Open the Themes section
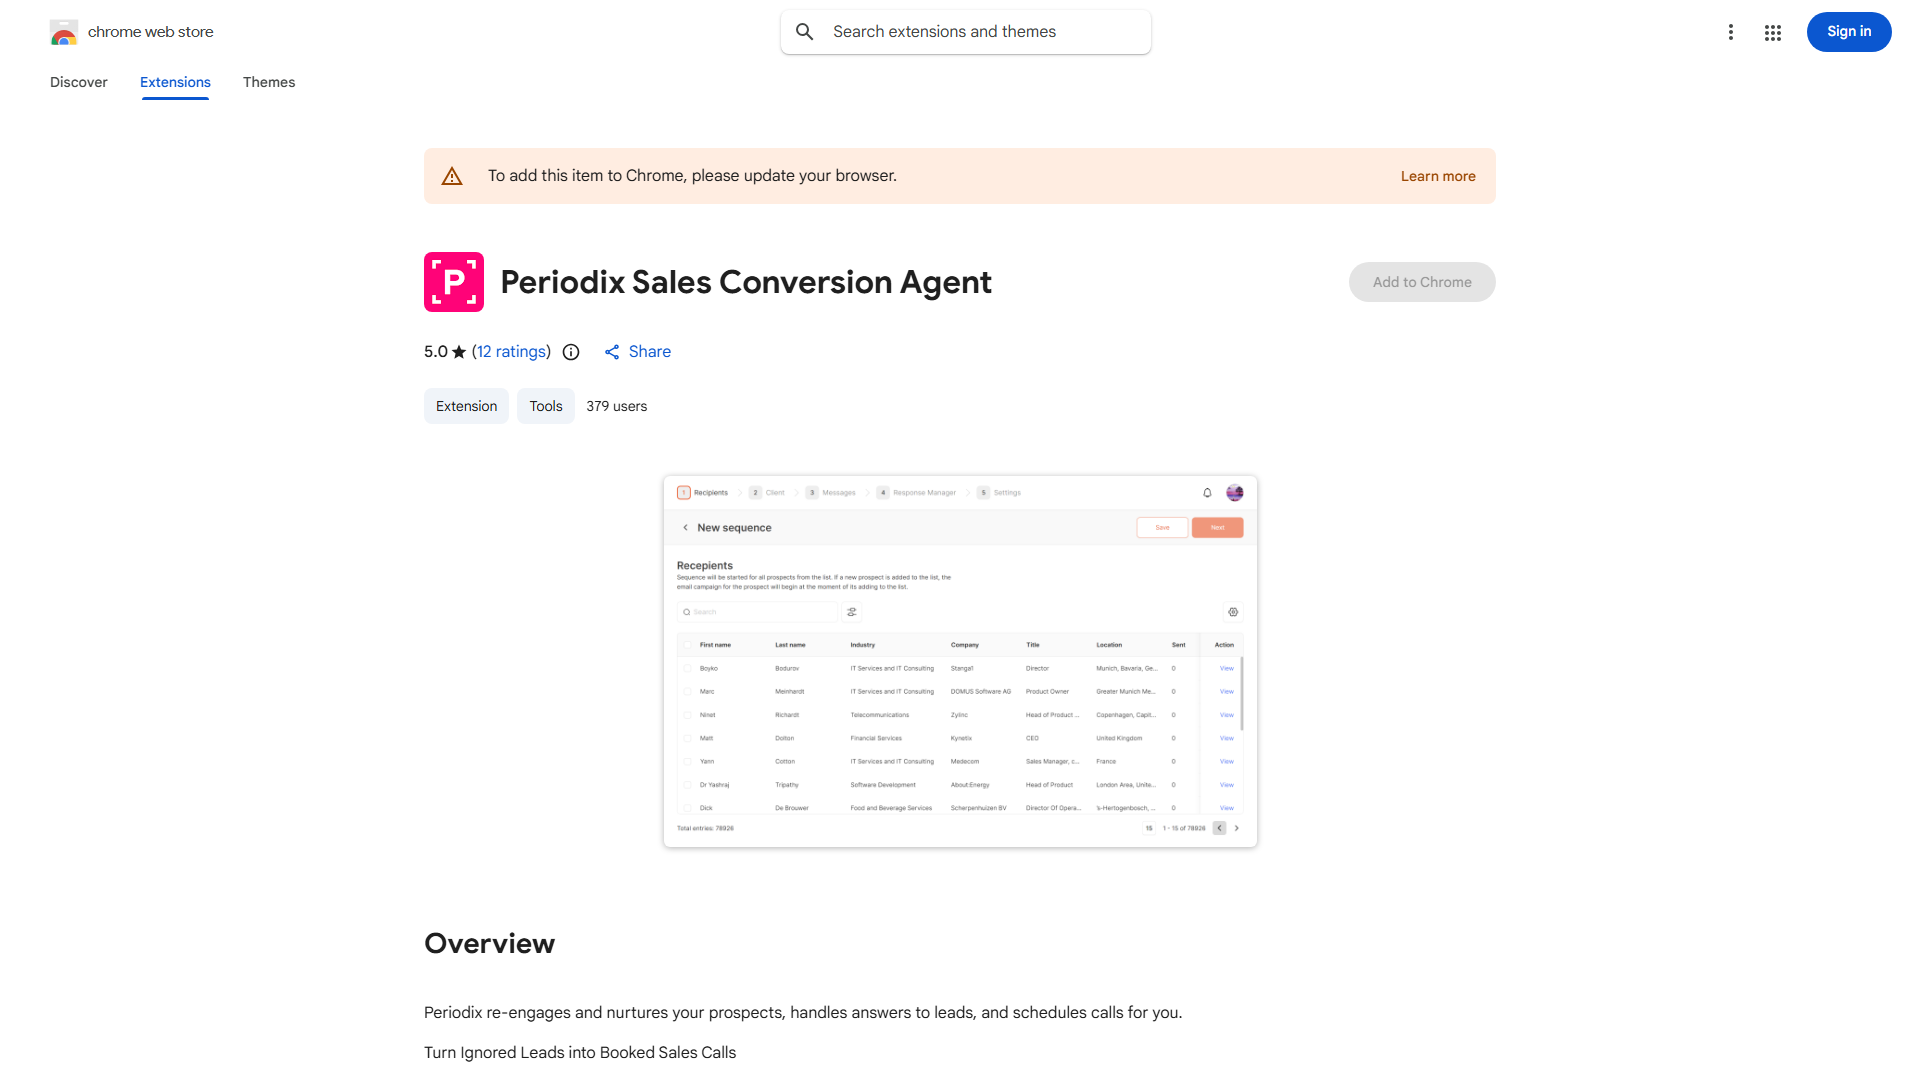Image resolution: width=1920 pixels, height=1080 pixels. click(268, 82)
